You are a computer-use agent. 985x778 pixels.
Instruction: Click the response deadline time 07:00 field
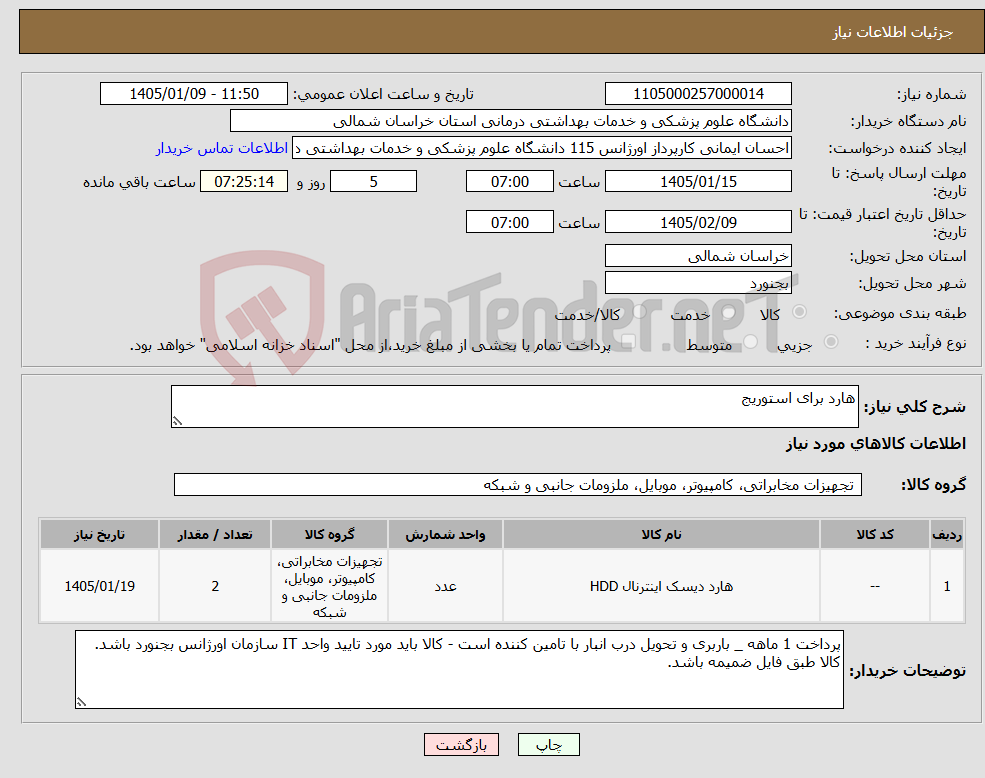(x=509, y=182)
